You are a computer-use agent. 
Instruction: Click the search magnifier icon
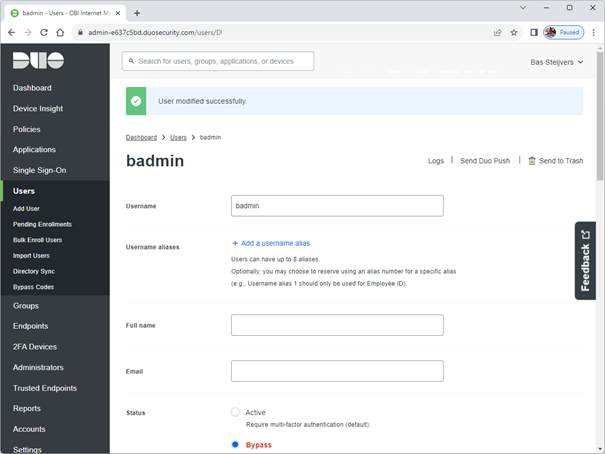(x=131, y=61)
